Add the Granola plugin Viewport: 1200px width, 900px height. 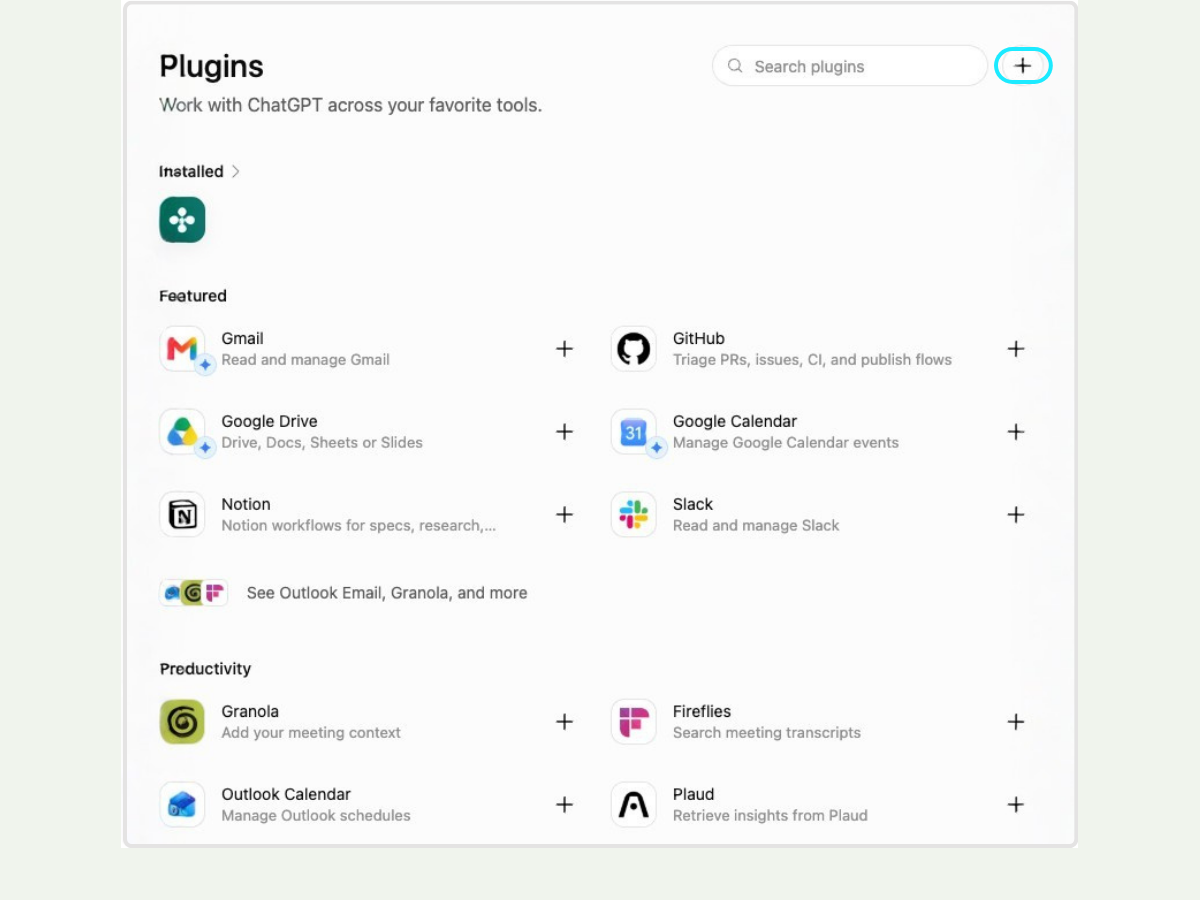[x=565, y=722]
